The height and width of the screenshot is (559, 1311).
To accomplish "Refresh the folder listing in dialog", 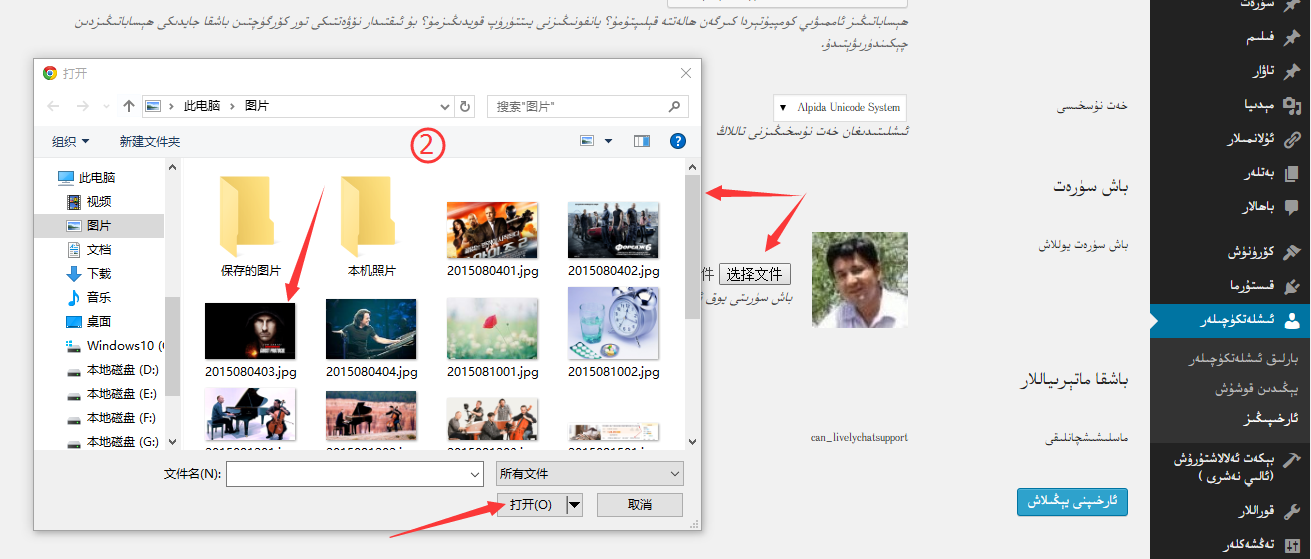I will point(465,106).
